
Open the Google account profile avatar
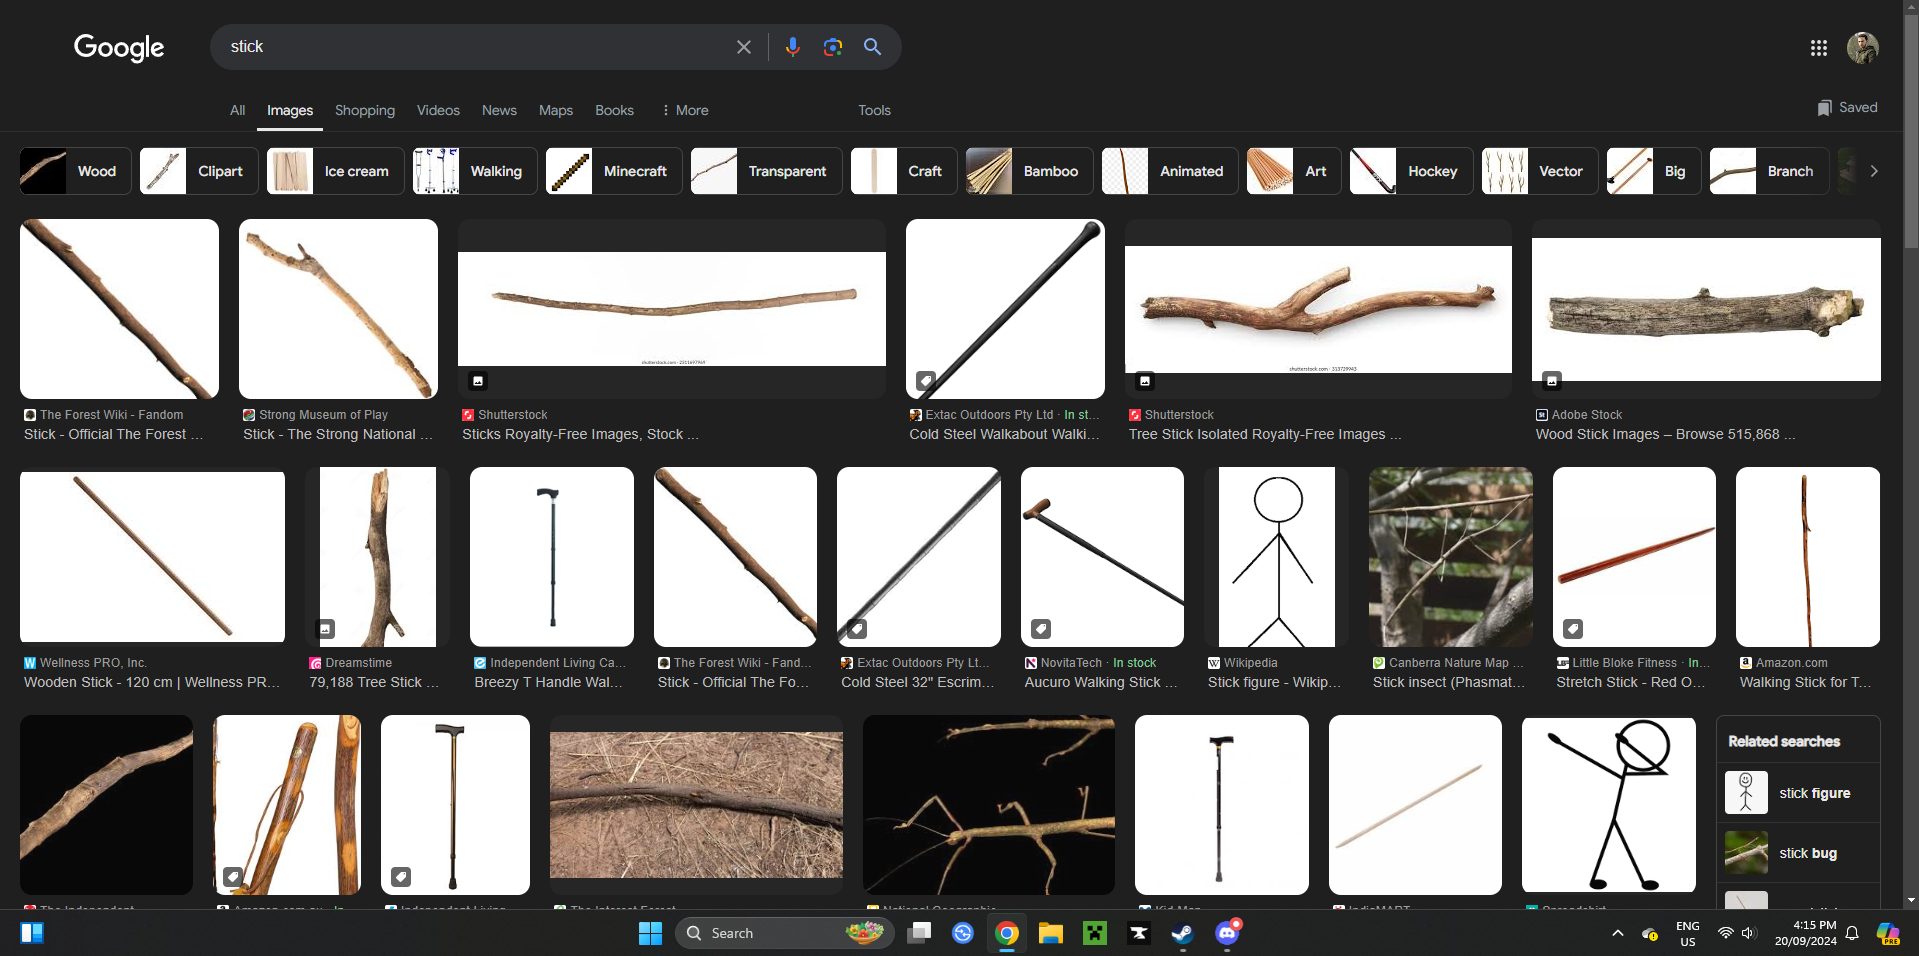click(1862, 48)
